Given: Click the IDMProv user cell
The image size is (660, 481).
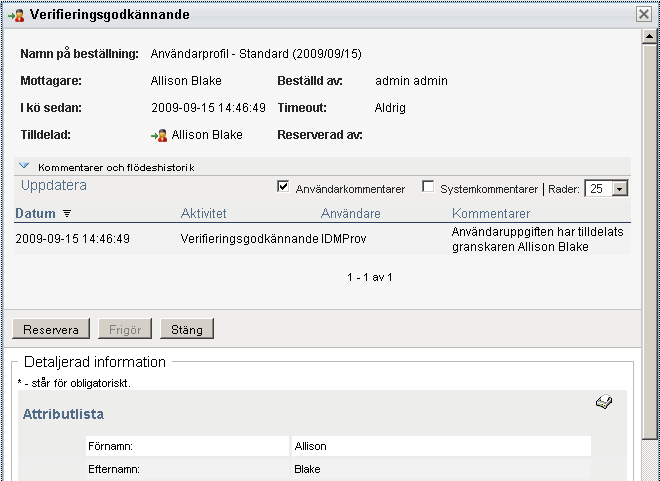Looking at the screenshot, I should tap(343, 239).
